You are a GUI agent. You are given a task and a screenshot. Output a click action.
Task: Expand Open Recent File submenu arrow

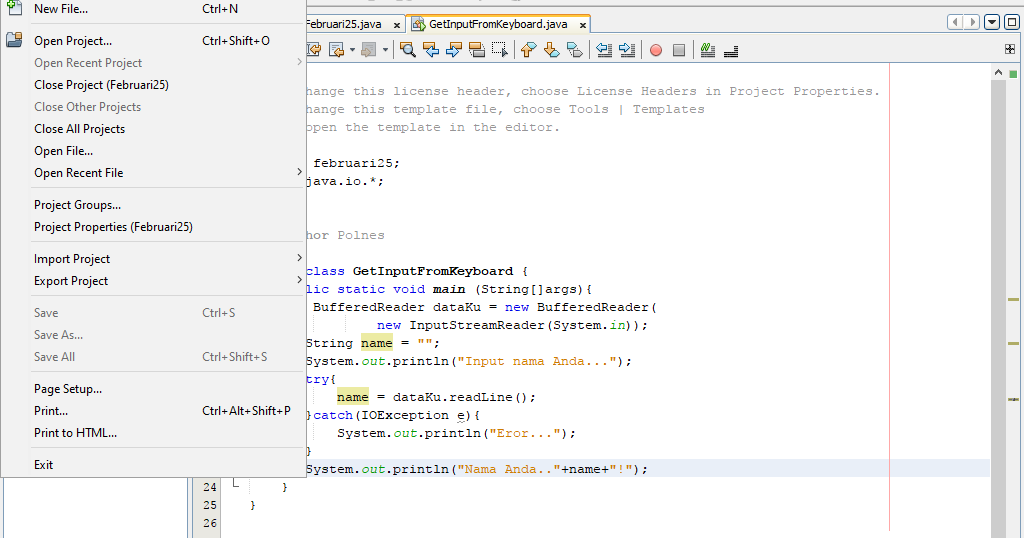(x=299, y=172)
